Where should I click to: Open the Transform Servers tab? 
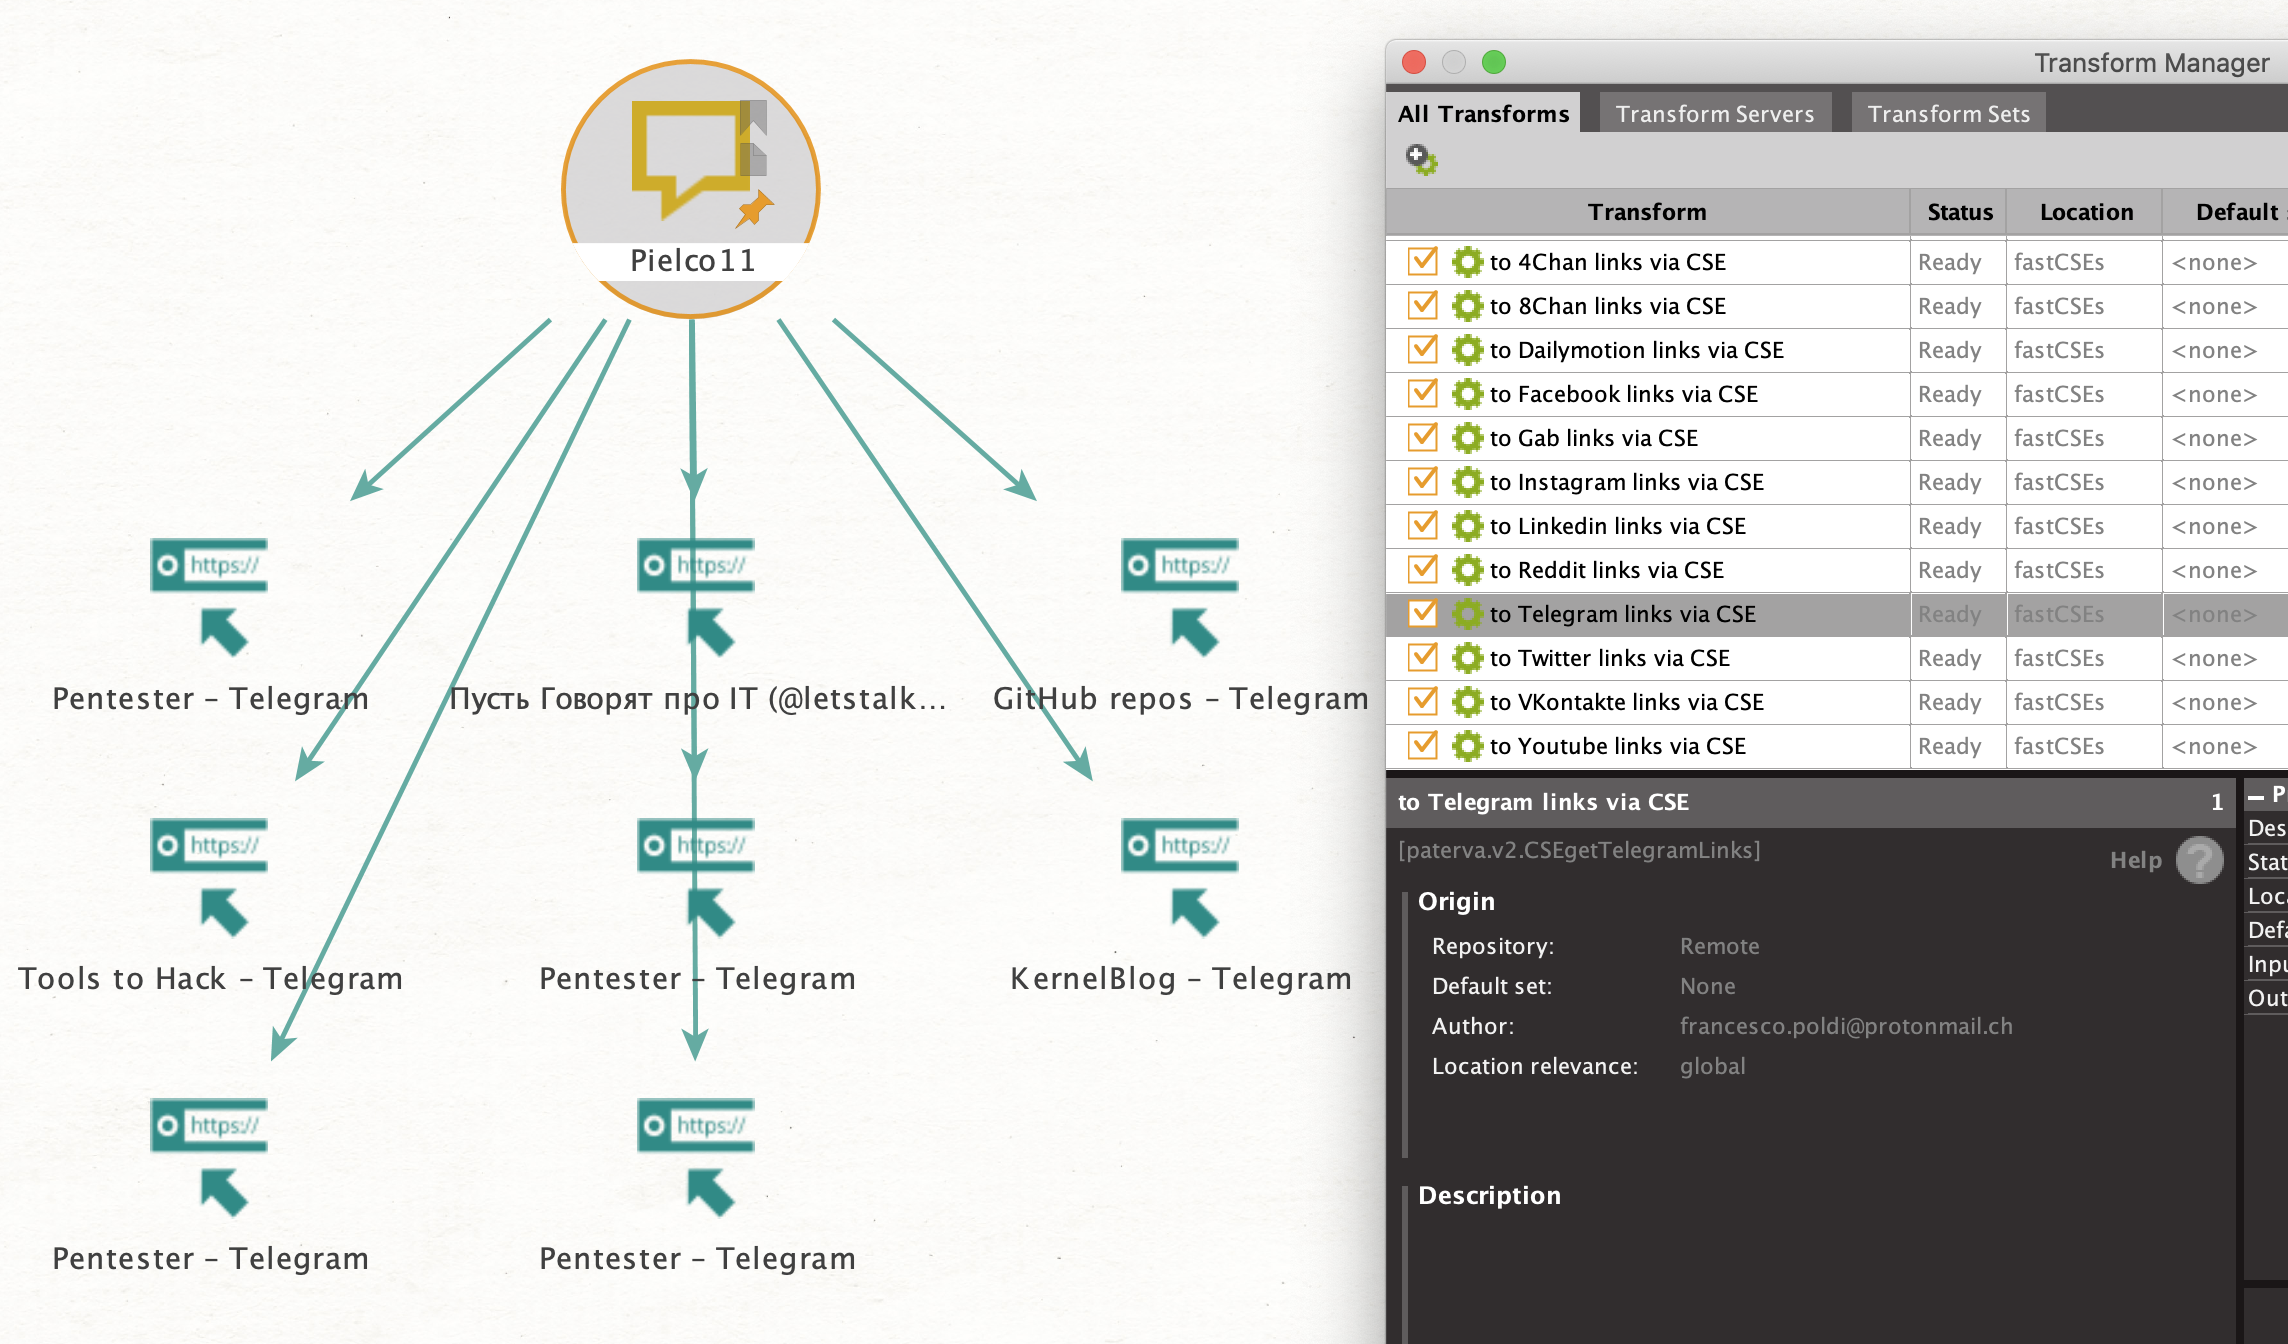click(1714, 113)
